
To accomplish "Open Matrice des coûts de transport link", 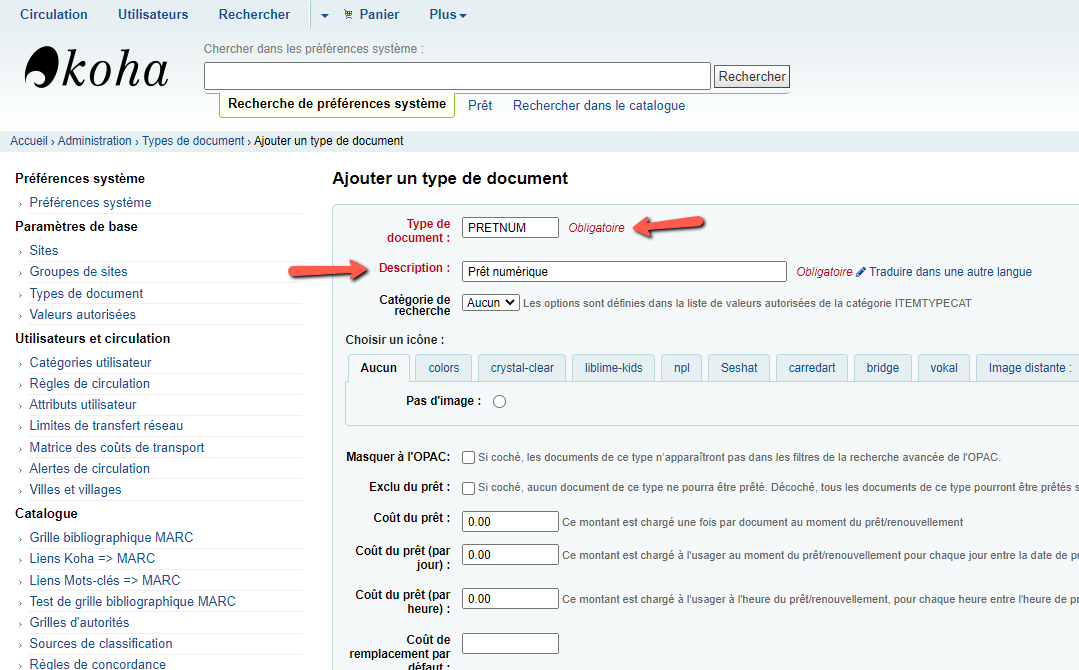I will tap(117, 448).
